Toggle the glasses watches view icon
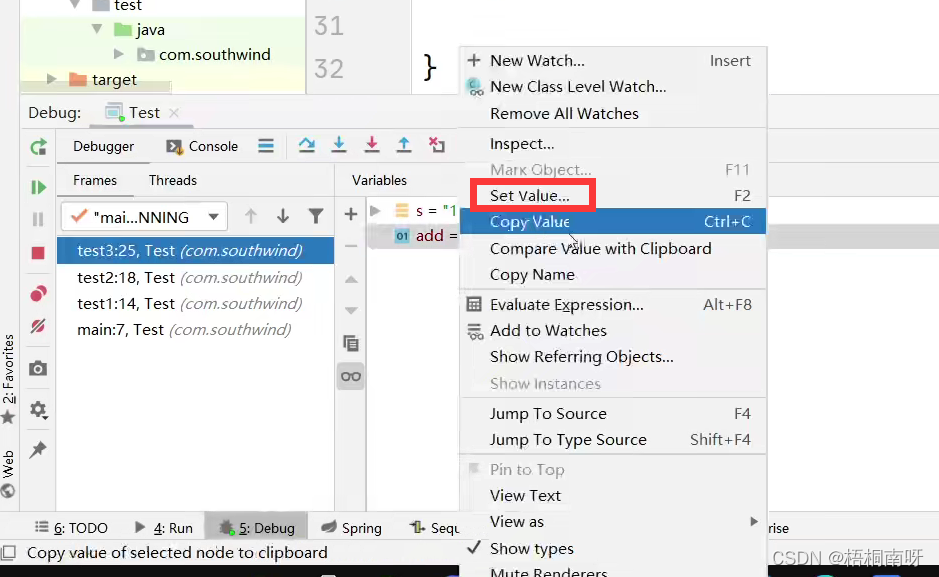Screen dimensions: 939x577 click(x=351, y=376)
